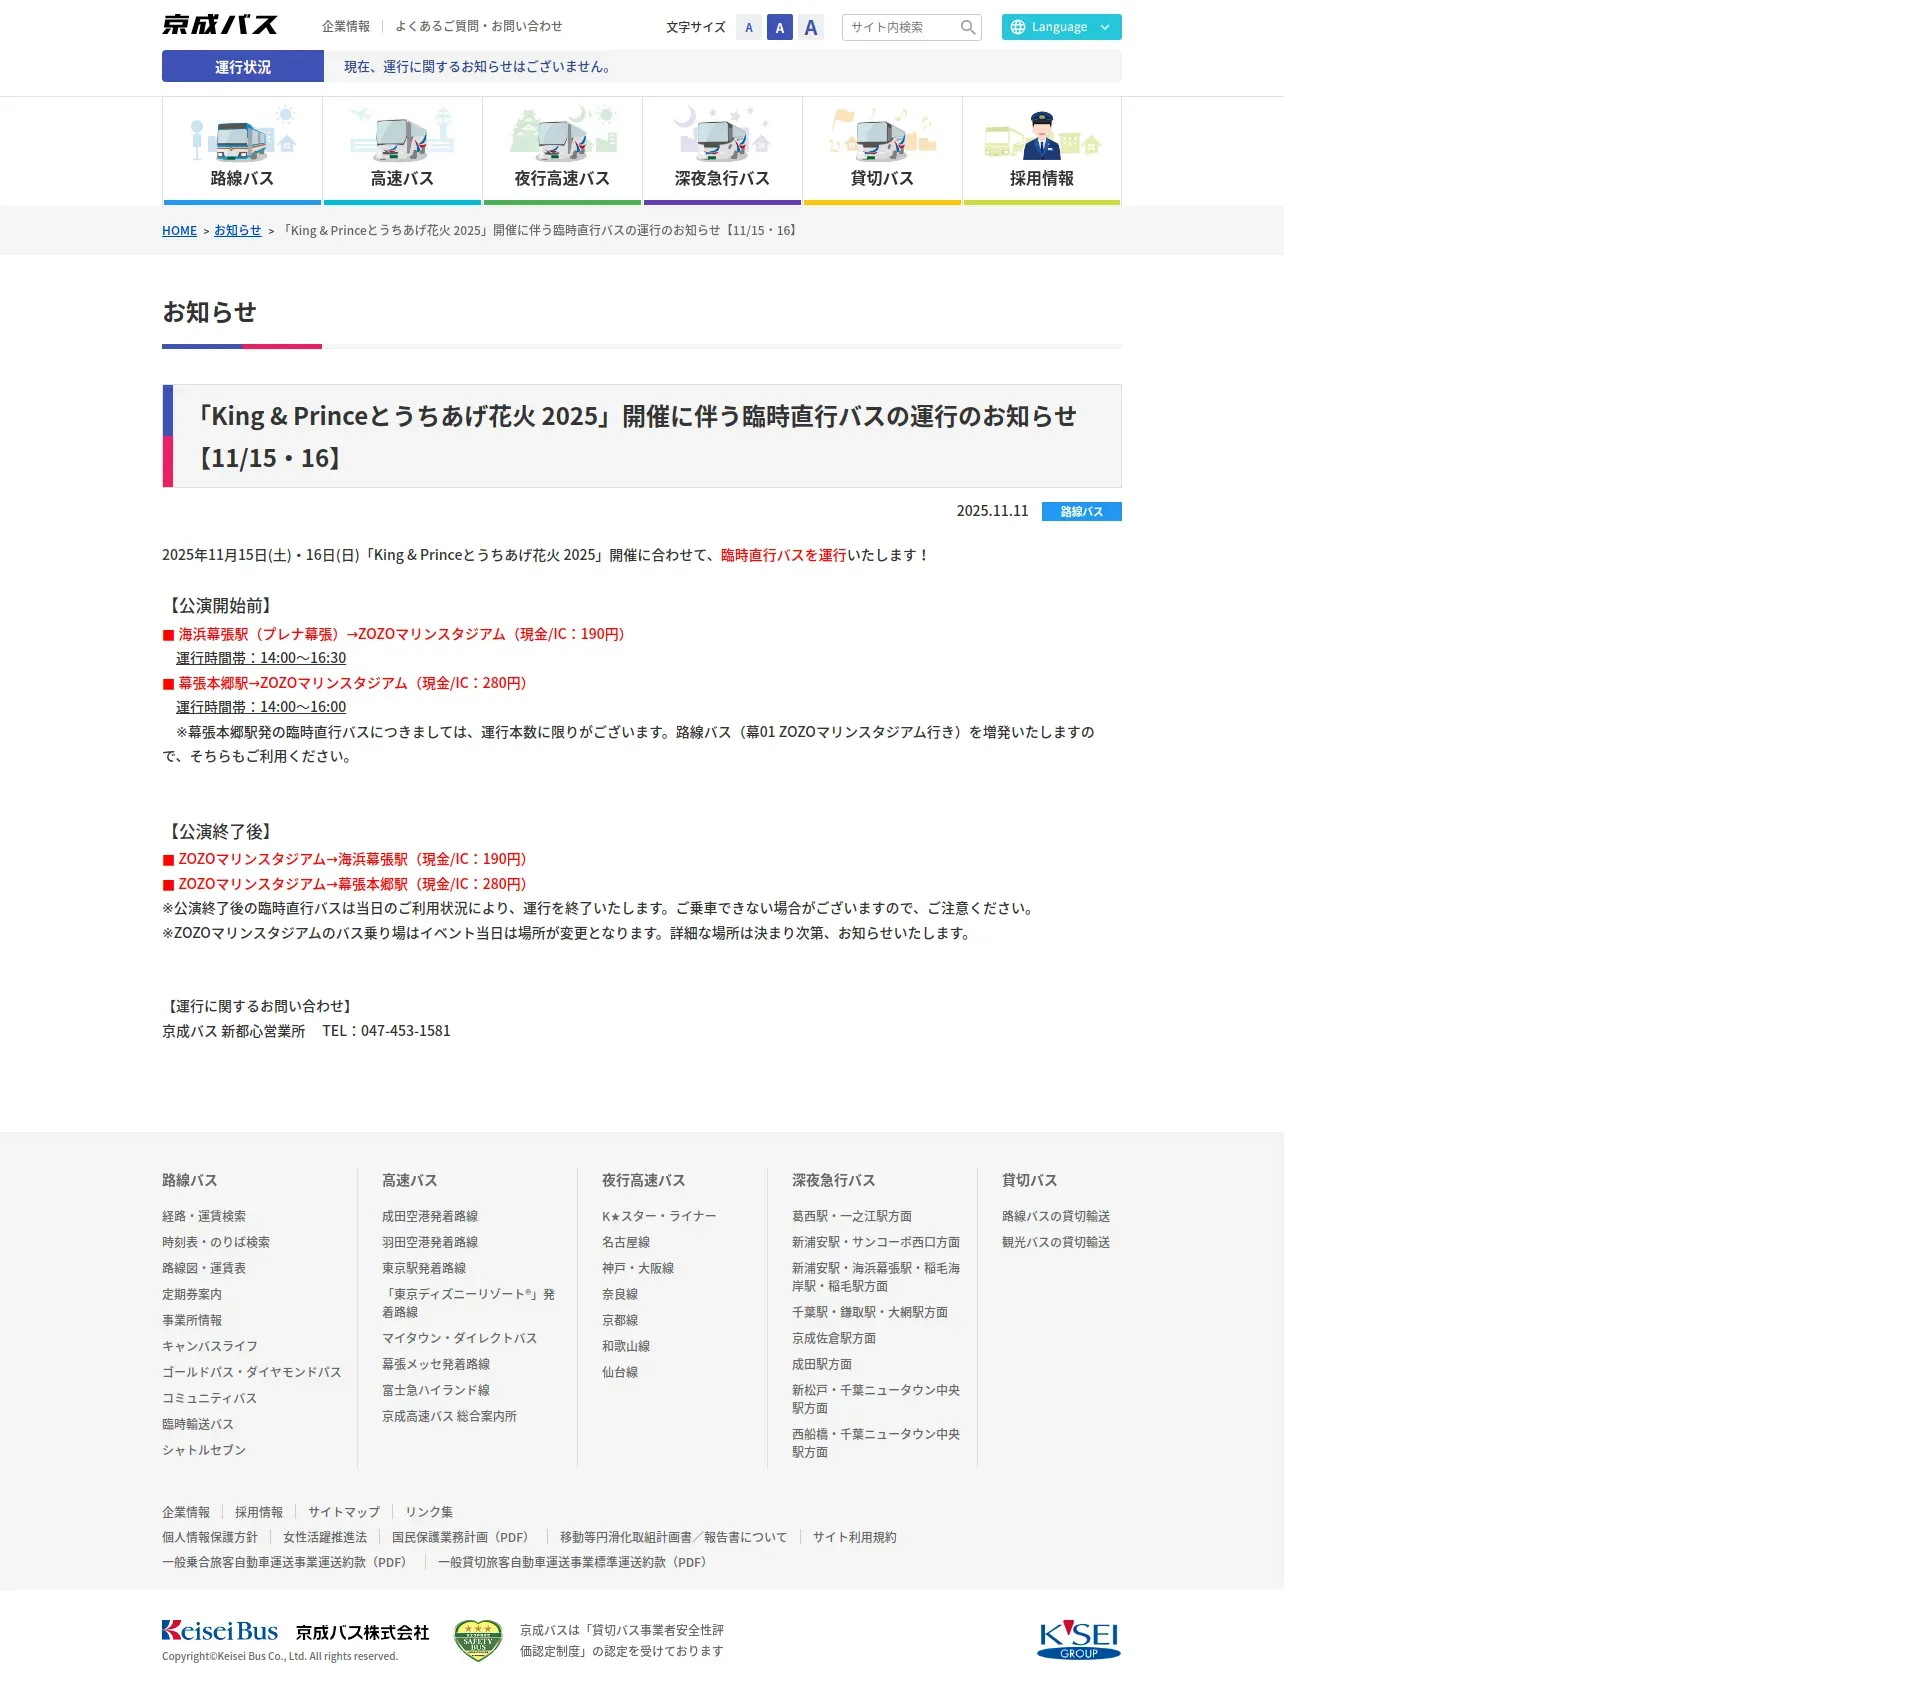Open the 深夜急行バス moon bus icon

pos(722,140)
